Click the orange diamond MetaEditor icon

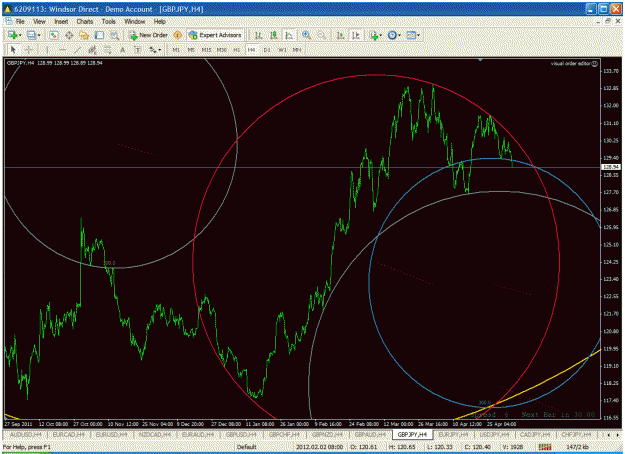pos(178,35)
